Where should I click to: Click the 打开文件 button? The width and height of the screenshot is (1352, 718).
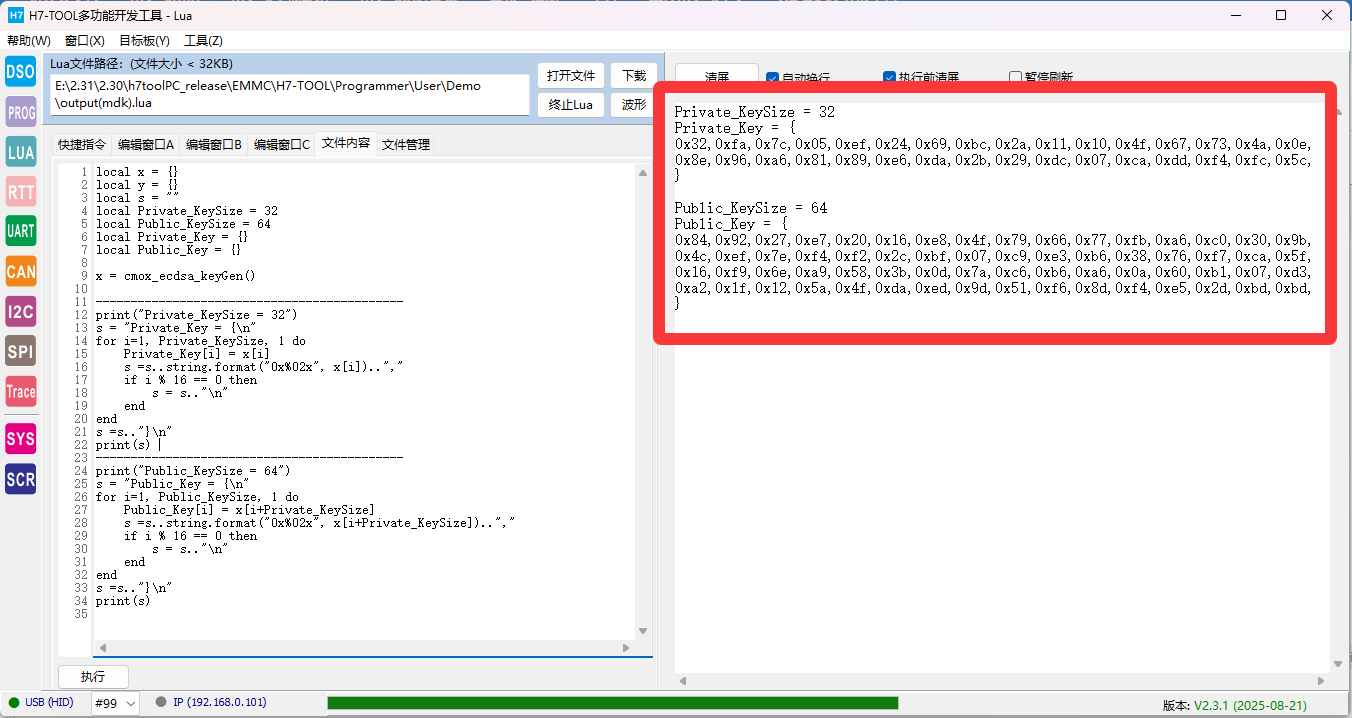pyautogui.click(x=571, y=76)
